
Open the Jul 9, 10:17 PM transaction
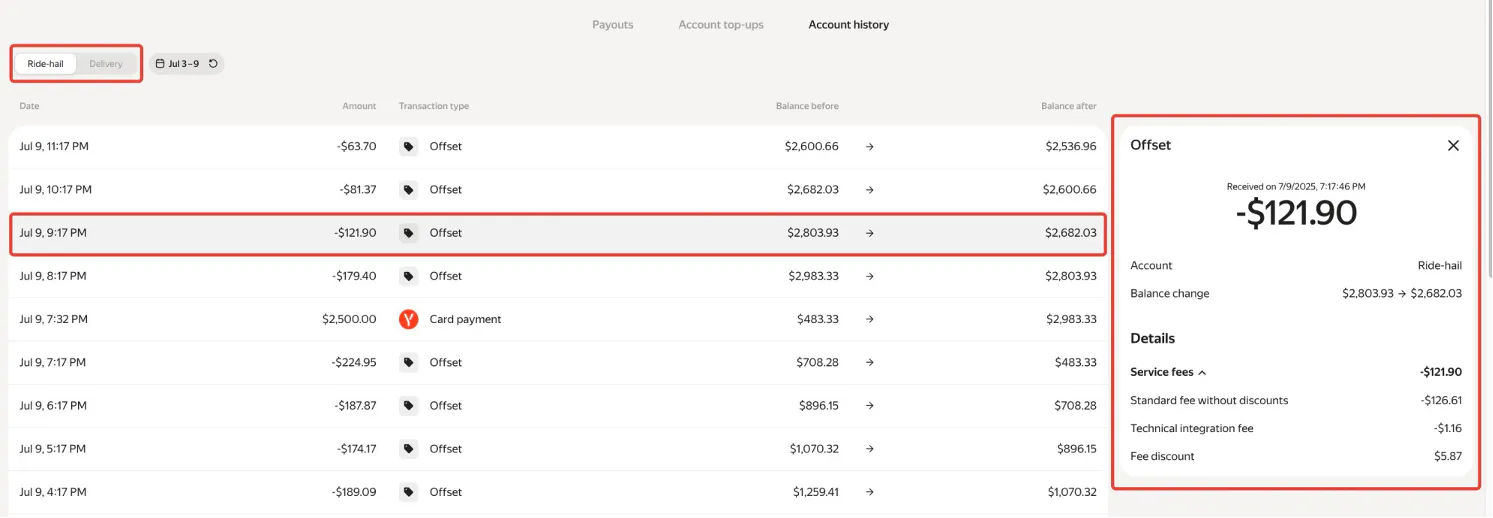558,189
